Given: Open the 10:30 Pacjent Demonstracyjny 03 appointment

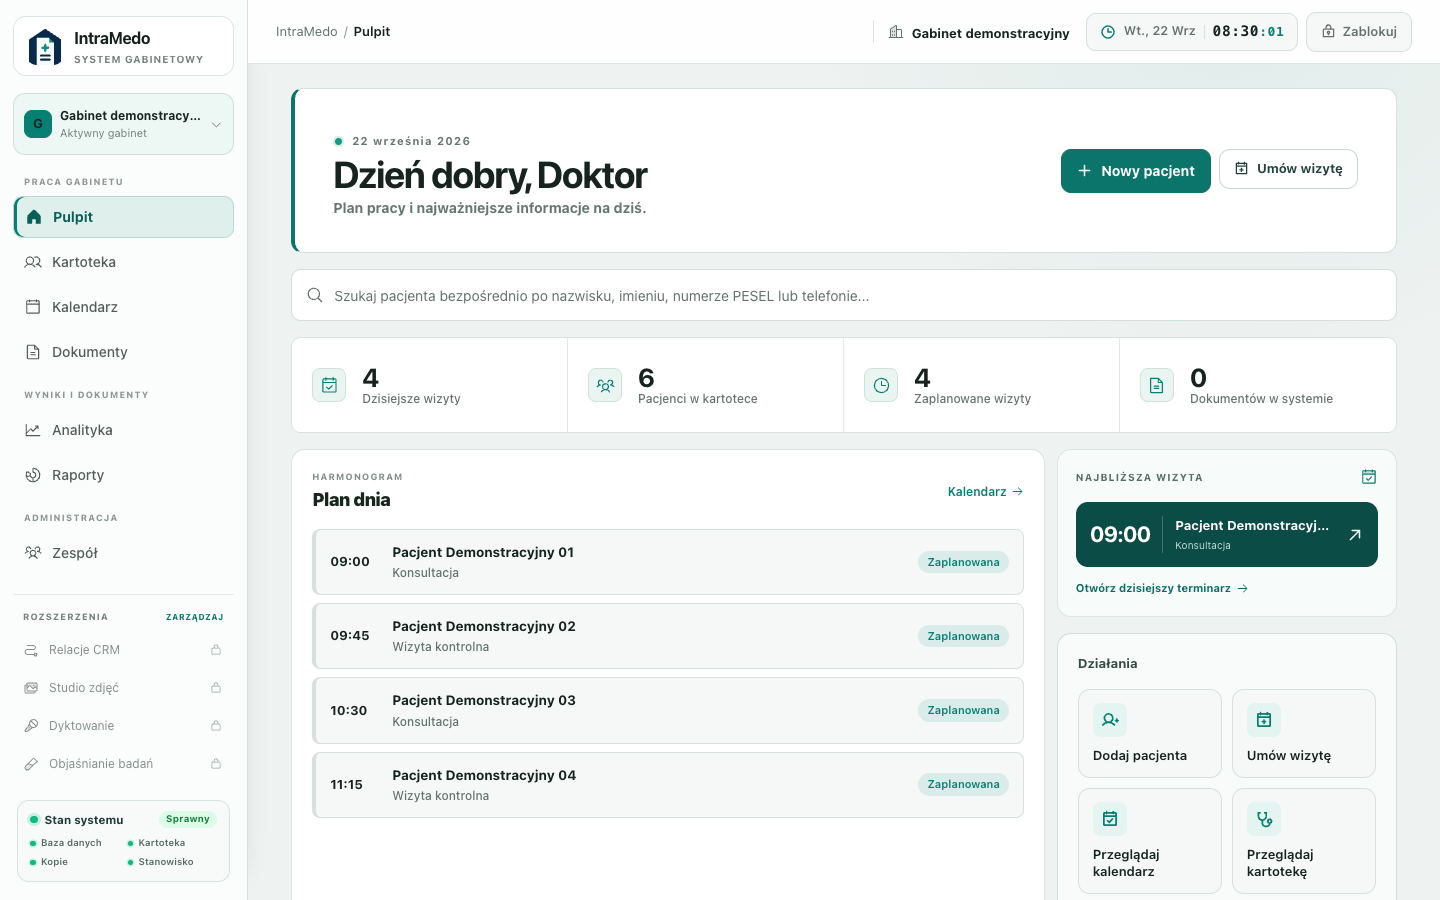Looking at the screenshot, I should [x=668, y=710].
